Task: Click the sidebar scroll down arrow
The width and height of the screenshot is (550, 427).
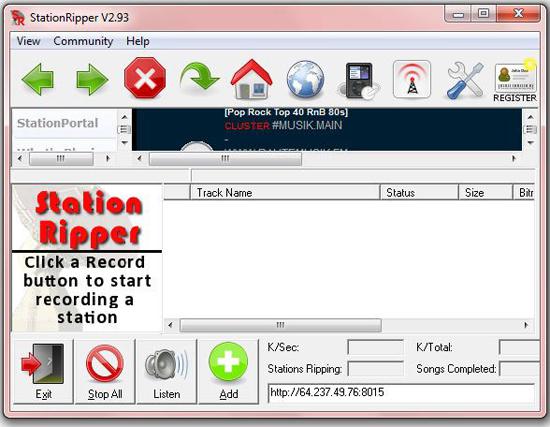Action: (x=124, y=142)
